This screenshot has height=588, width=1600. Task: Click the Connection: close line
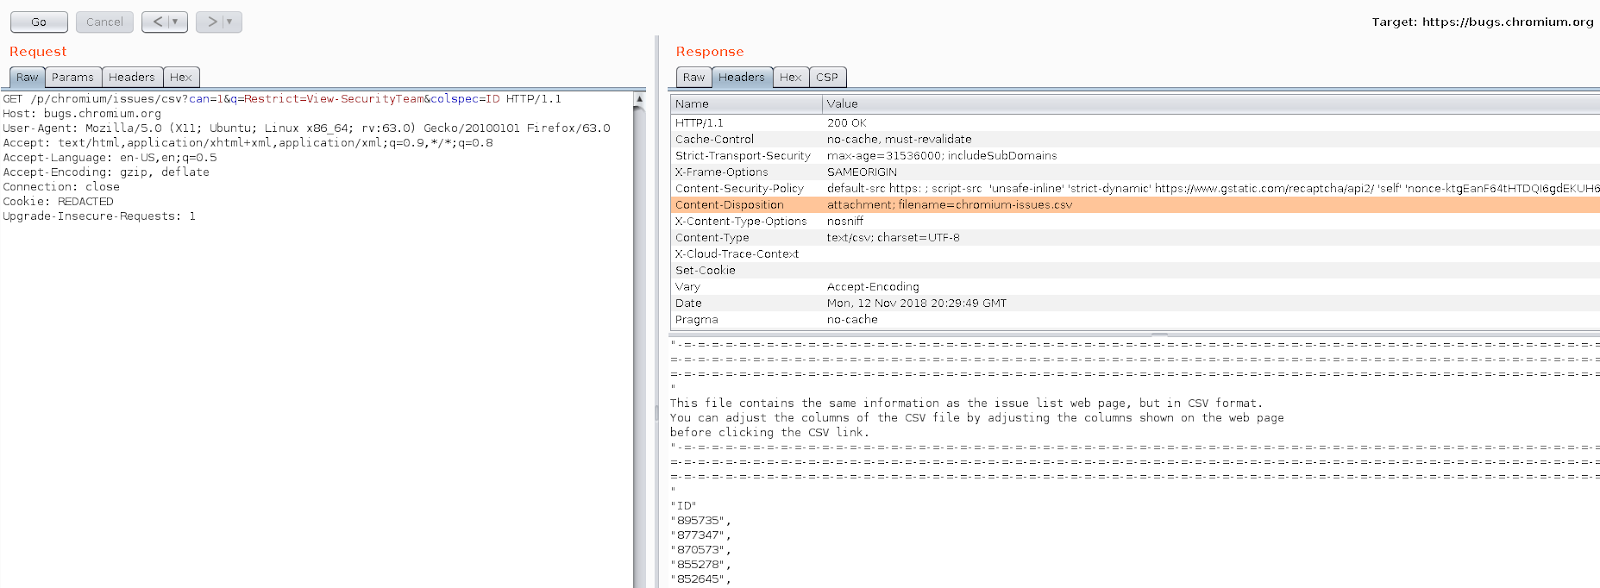(61, 187)
